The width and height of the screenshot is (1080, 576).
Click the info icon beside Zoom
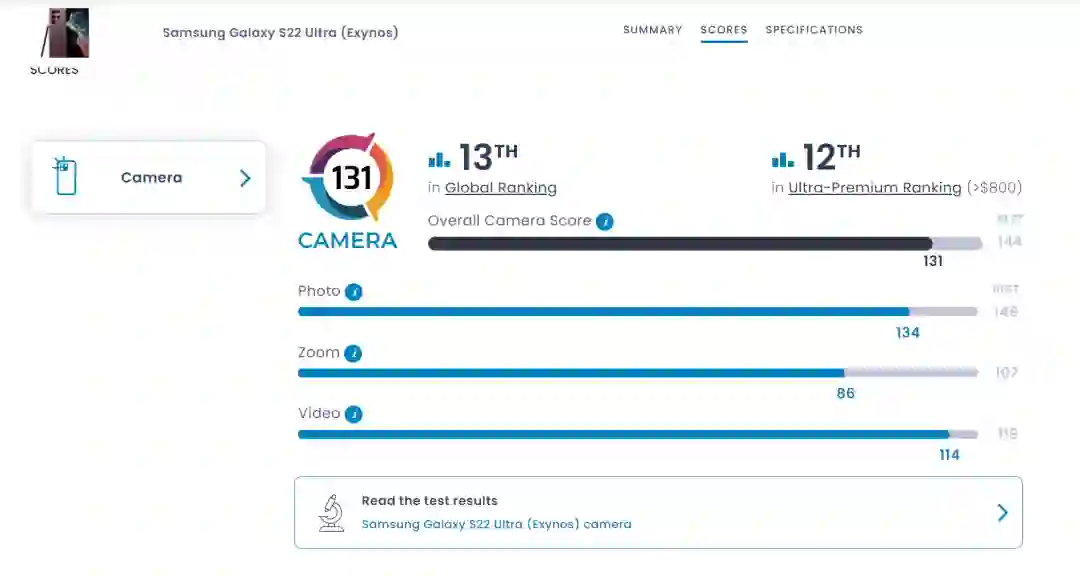click(353, 353)
